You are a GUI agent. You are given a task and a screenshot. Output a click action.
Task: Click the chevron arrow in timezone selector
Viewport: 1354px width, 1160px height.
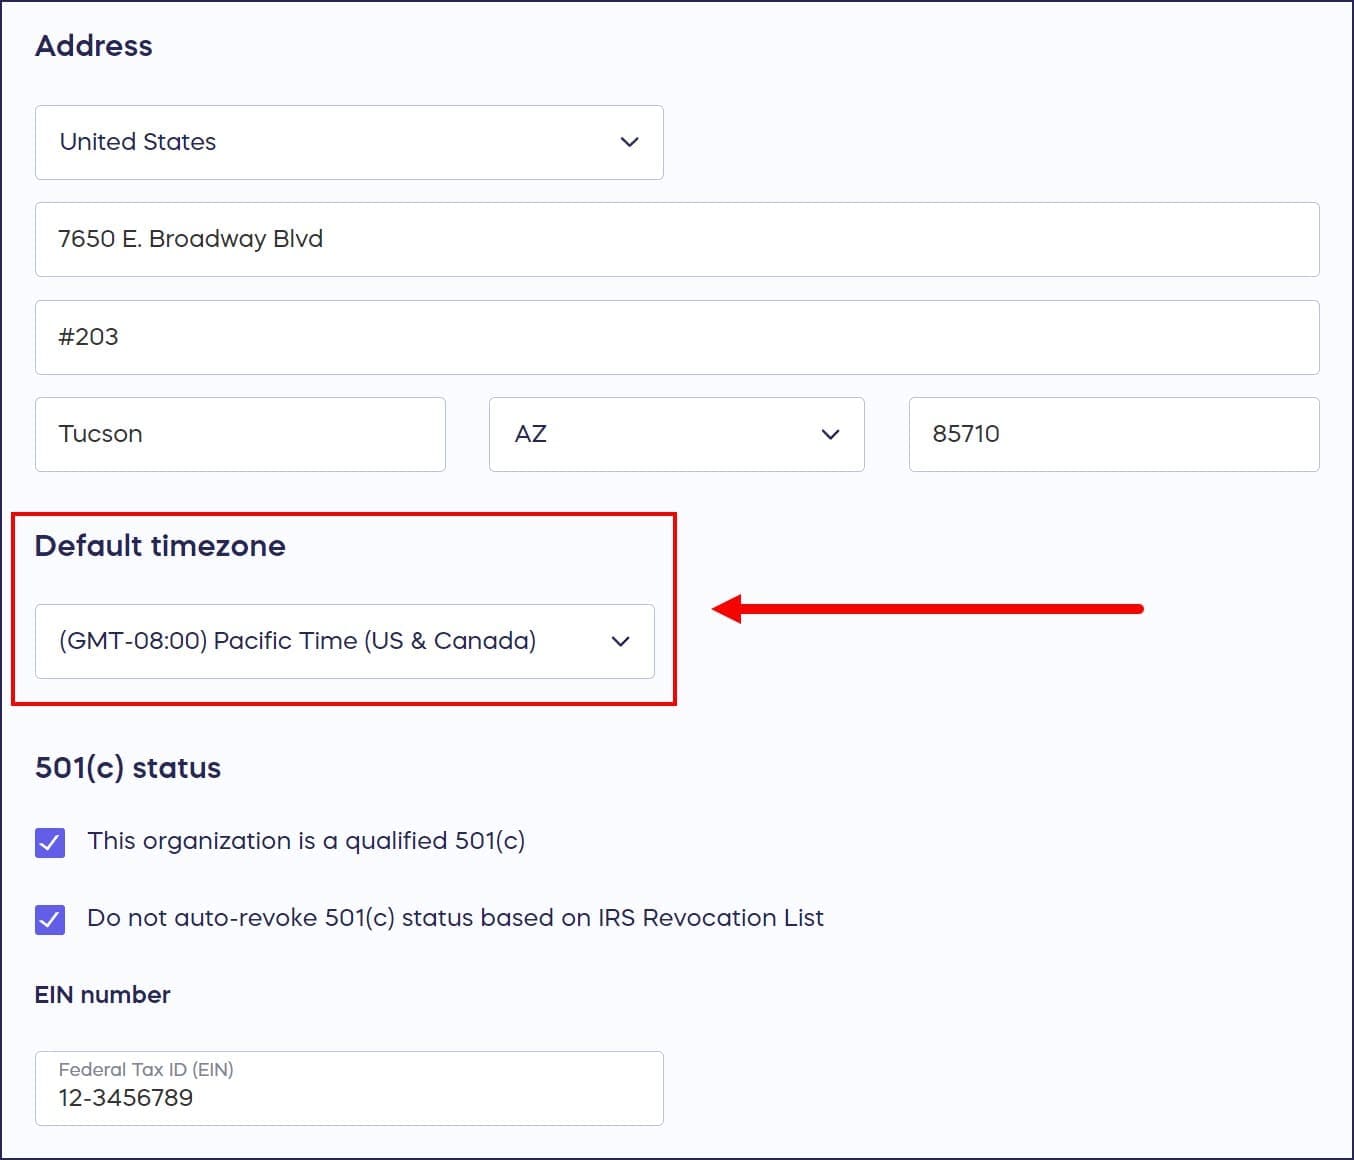pos(620,641)
